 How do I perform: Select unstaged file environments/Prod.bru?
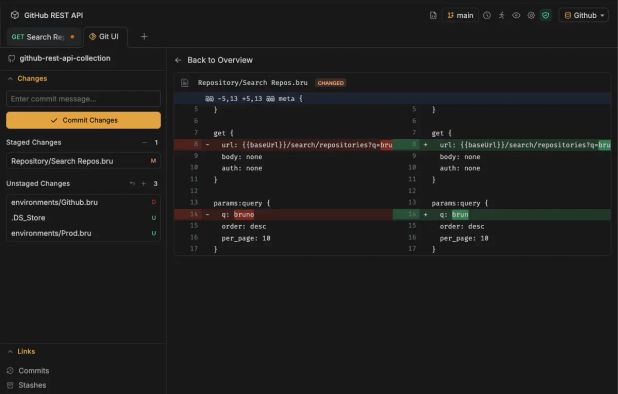coord(83,233)
